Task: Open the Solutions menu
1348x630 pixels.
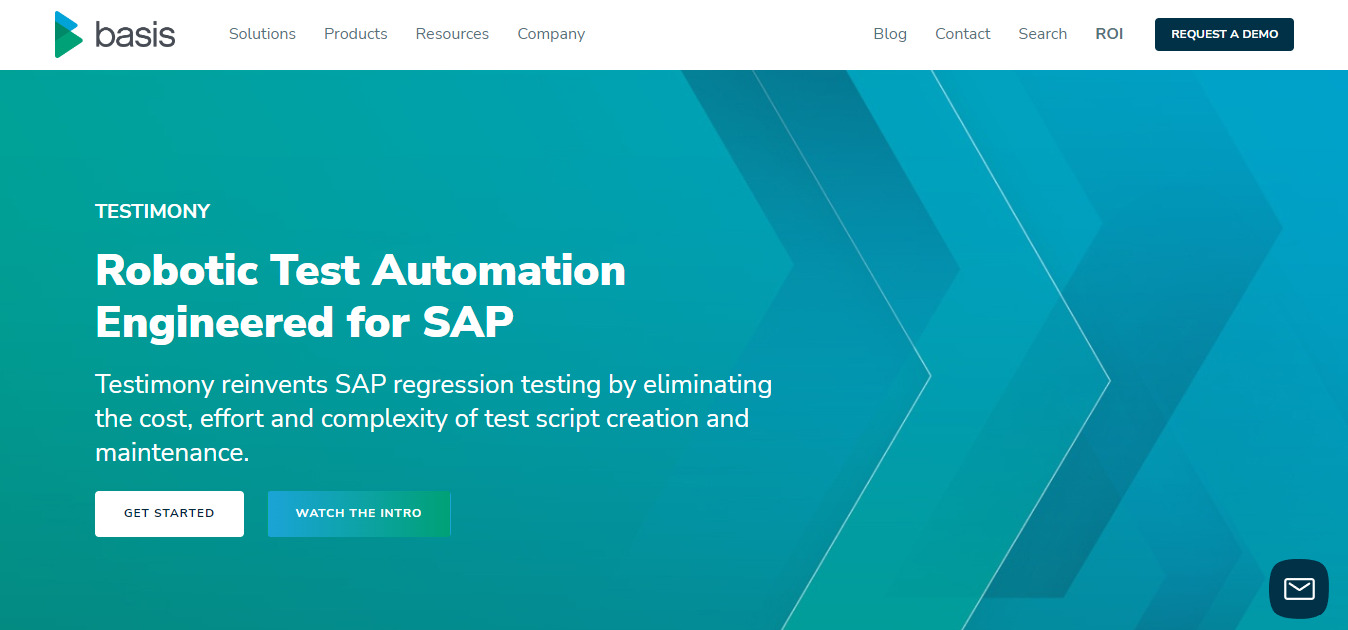Action: point(262,34)
